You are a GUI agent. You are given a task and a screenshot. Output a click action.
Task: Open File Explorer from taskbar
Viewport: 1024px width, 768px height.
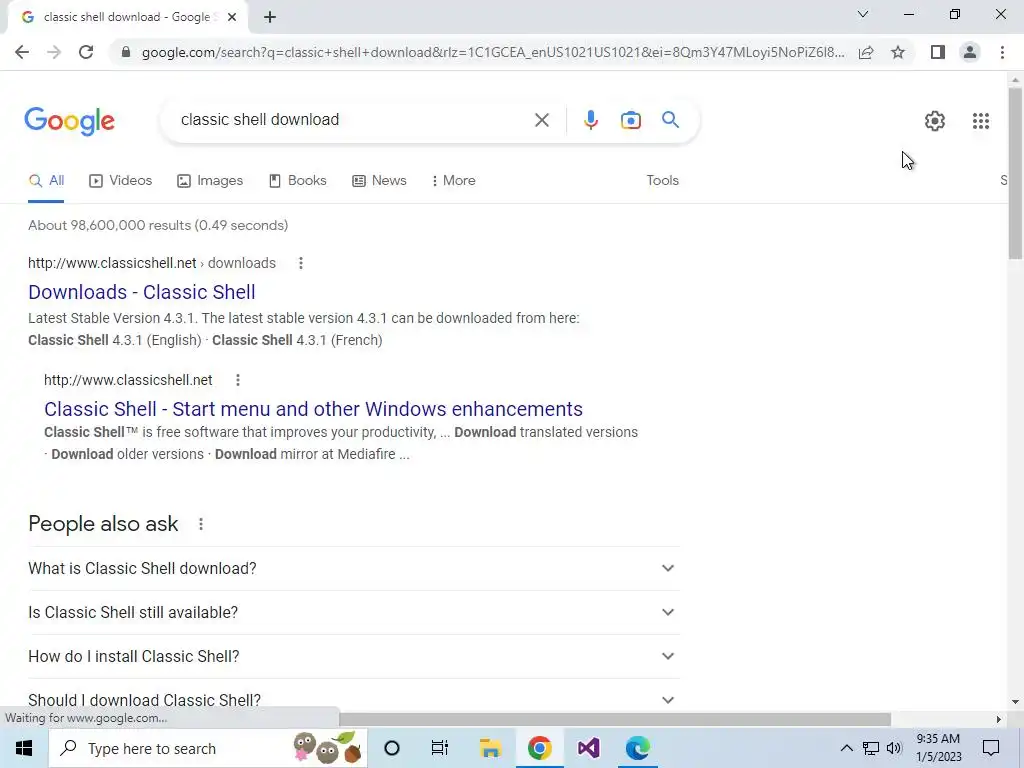(490, 748)
